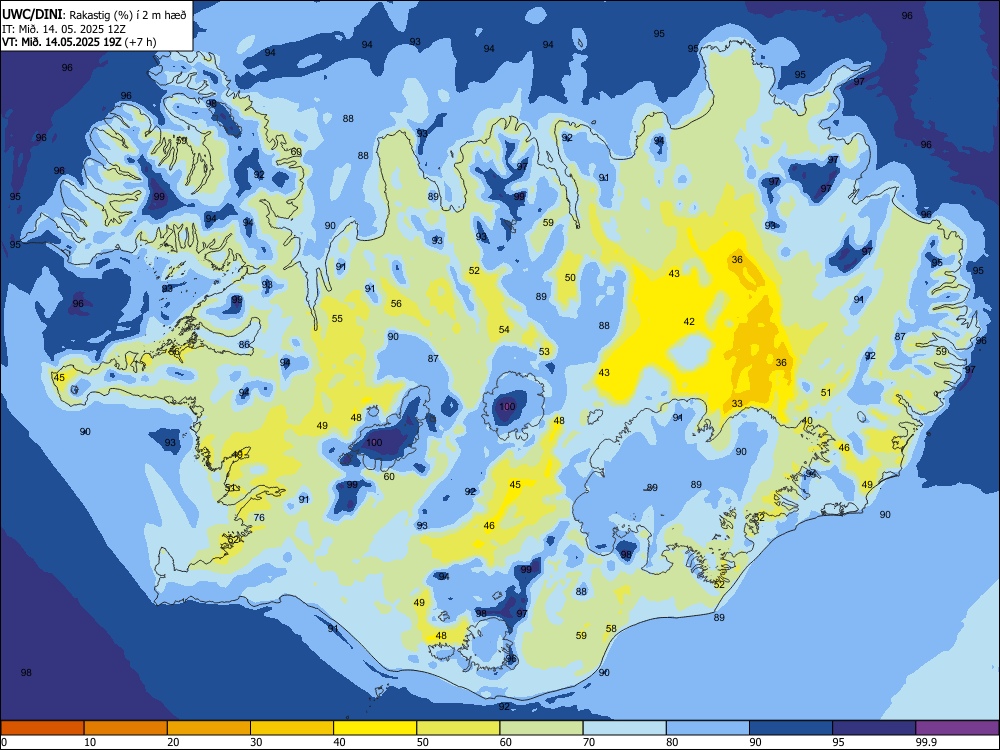This screenshot has height=750, width=1000.
Task: Click the humidity value '86' on the map
Action: coord(244,344)
